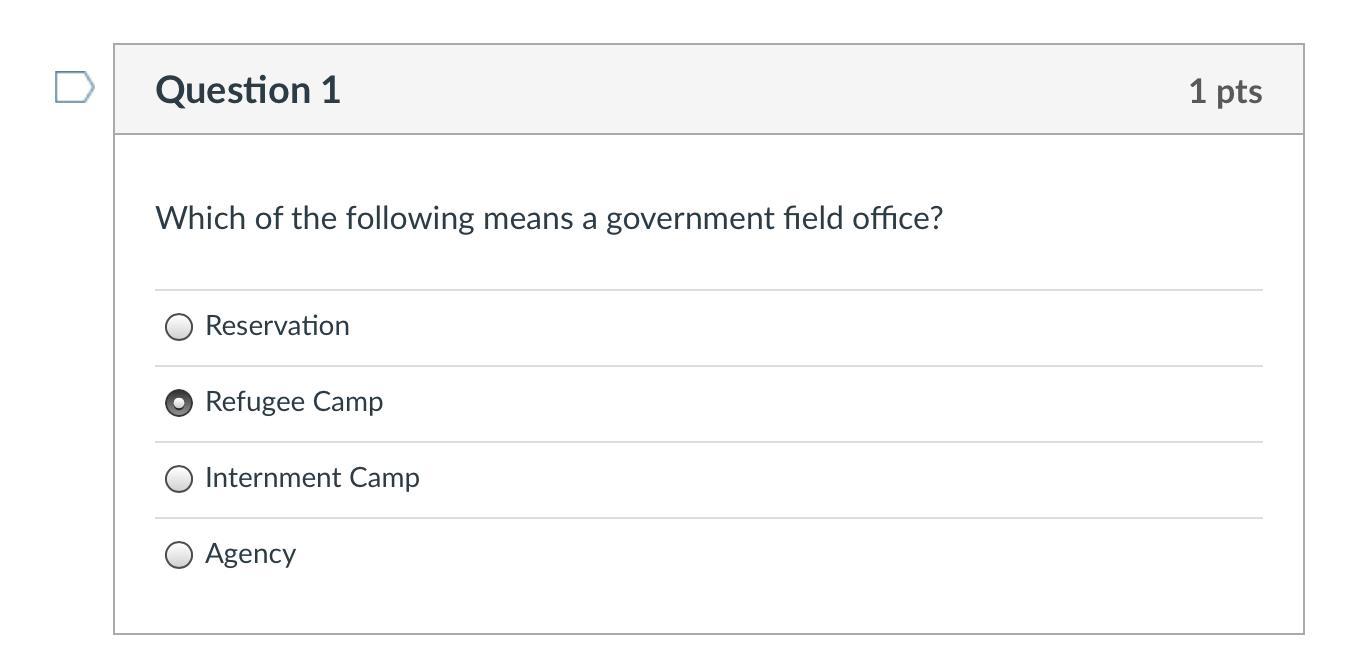
Task: Click the Reservation answer label
Action: [277, 326]
